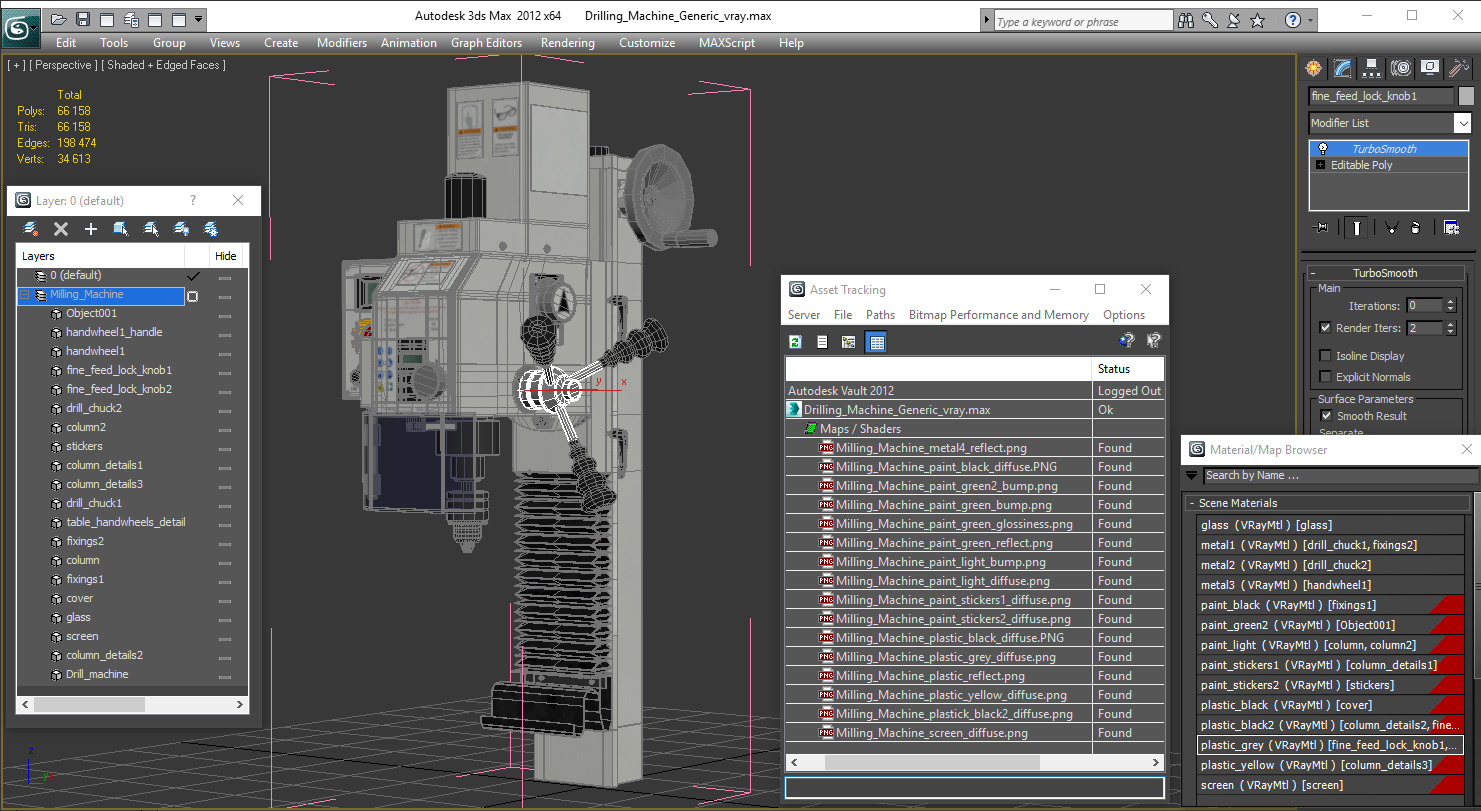Image resolution: width=1481 pixels, height=811 pixels.
Task: Click Iterations spinner arrows
Action: click(1450, 305)
